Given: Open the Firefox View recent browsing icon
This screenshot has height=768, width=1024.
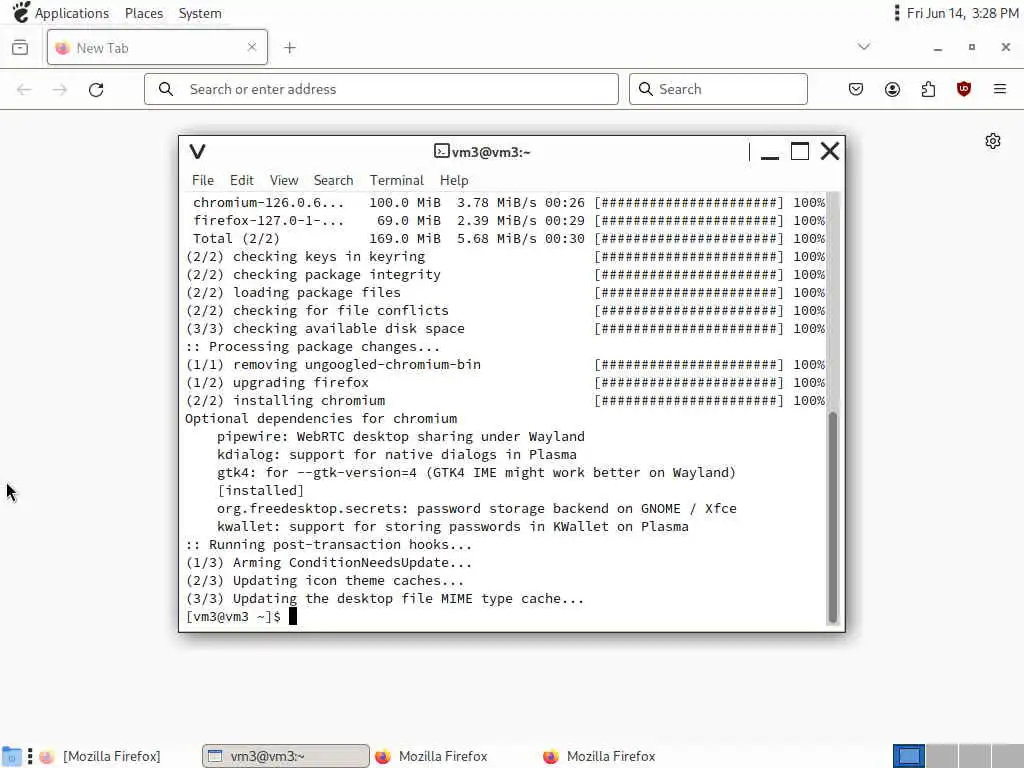Looking at the screenshot, I should (20, 48).
